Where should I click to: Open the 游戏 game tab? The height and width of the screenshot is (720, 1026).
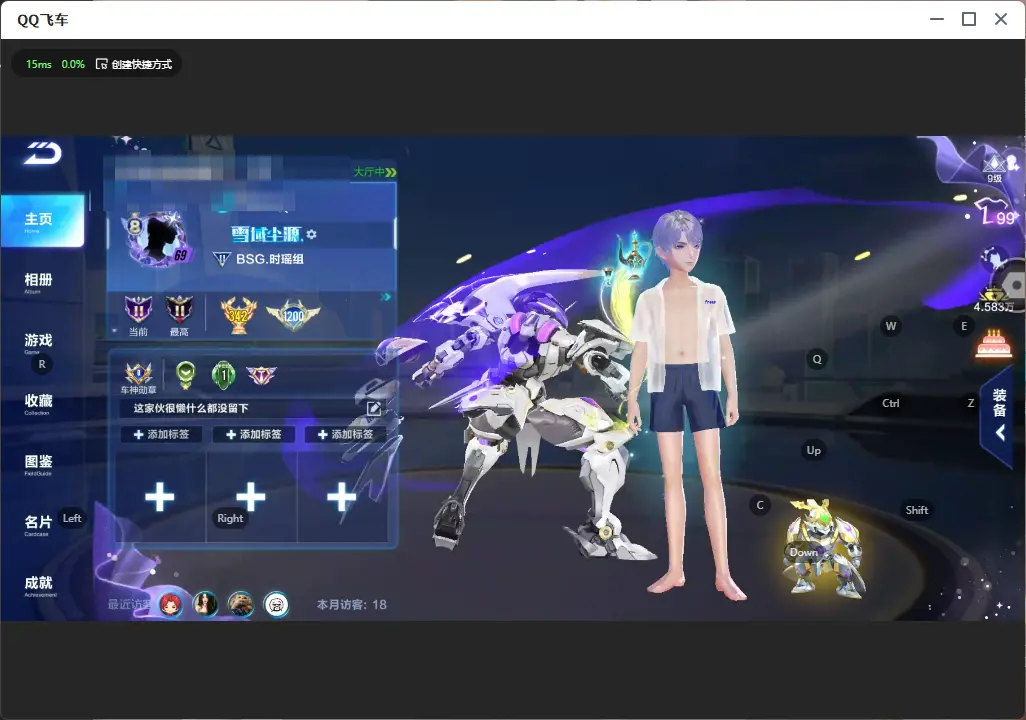[x=39, y=342]
